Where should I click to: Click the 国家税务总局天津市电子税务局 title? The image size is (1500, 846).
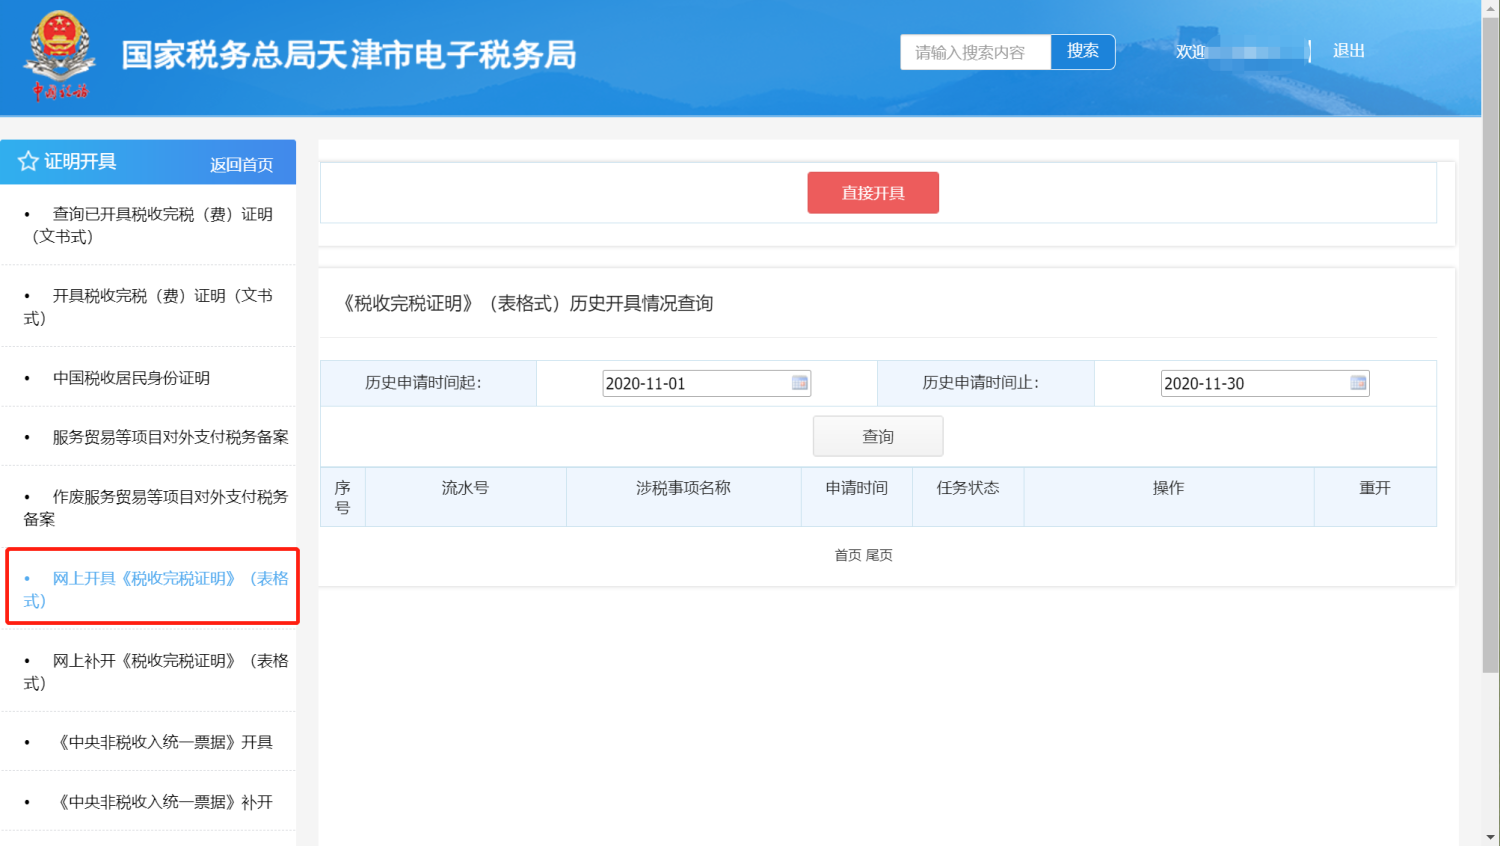[349, 55]
